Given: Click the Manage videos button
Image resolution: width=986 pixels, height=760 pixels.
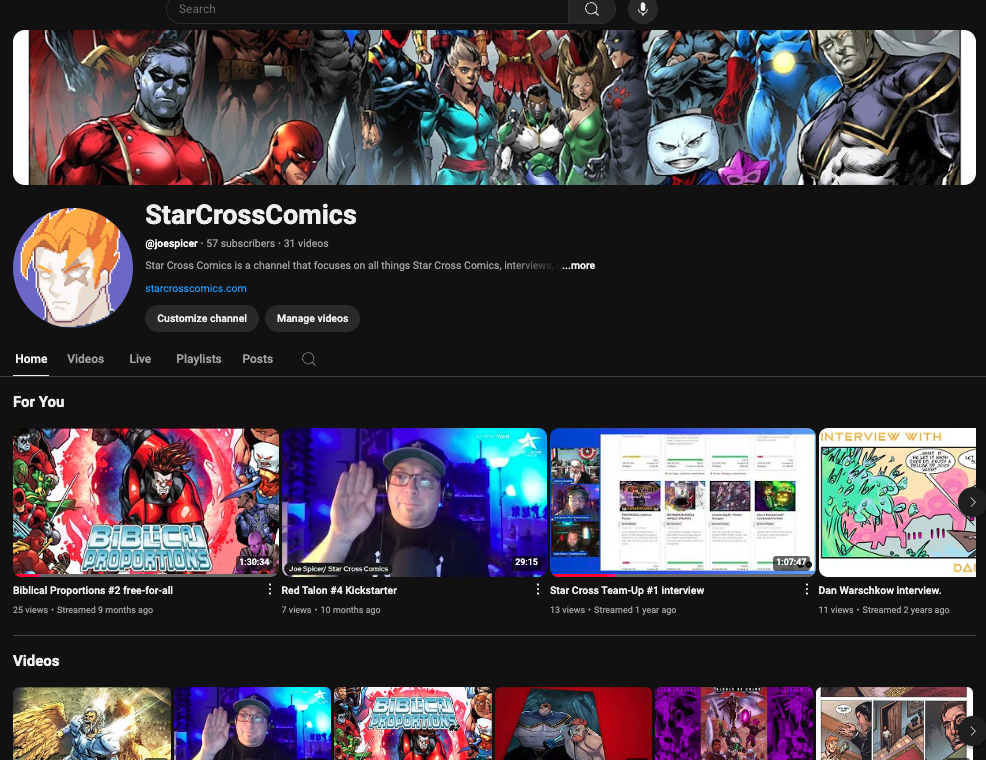Looking at the screenshot, I should (x=313, y=319).
